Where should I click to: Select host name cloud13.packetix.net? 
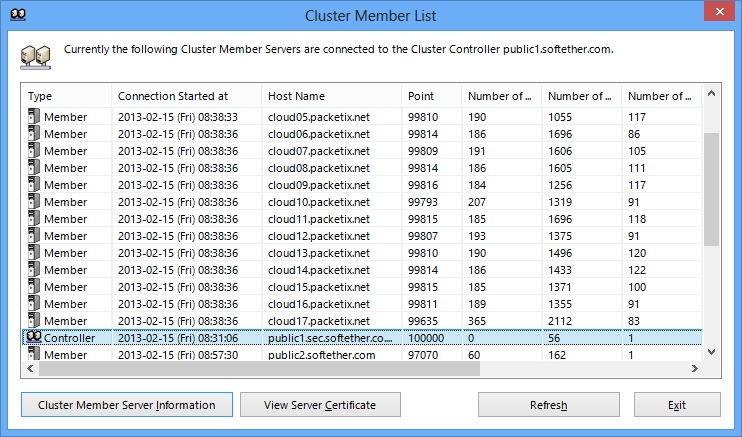pos(319,253)
